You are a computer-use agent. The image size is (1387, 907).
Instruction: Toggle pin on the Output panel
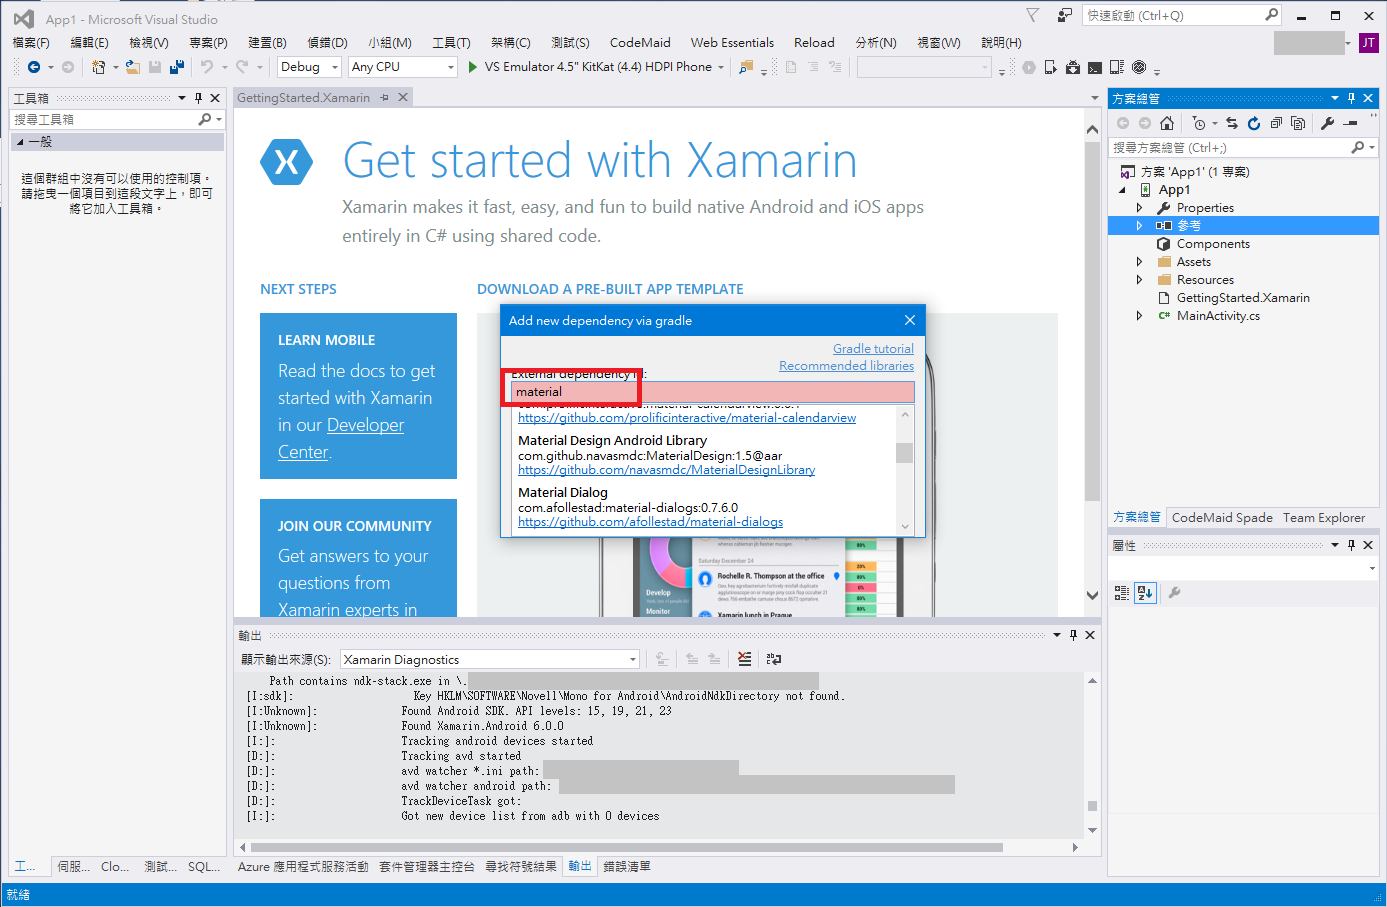[1073, 635]
